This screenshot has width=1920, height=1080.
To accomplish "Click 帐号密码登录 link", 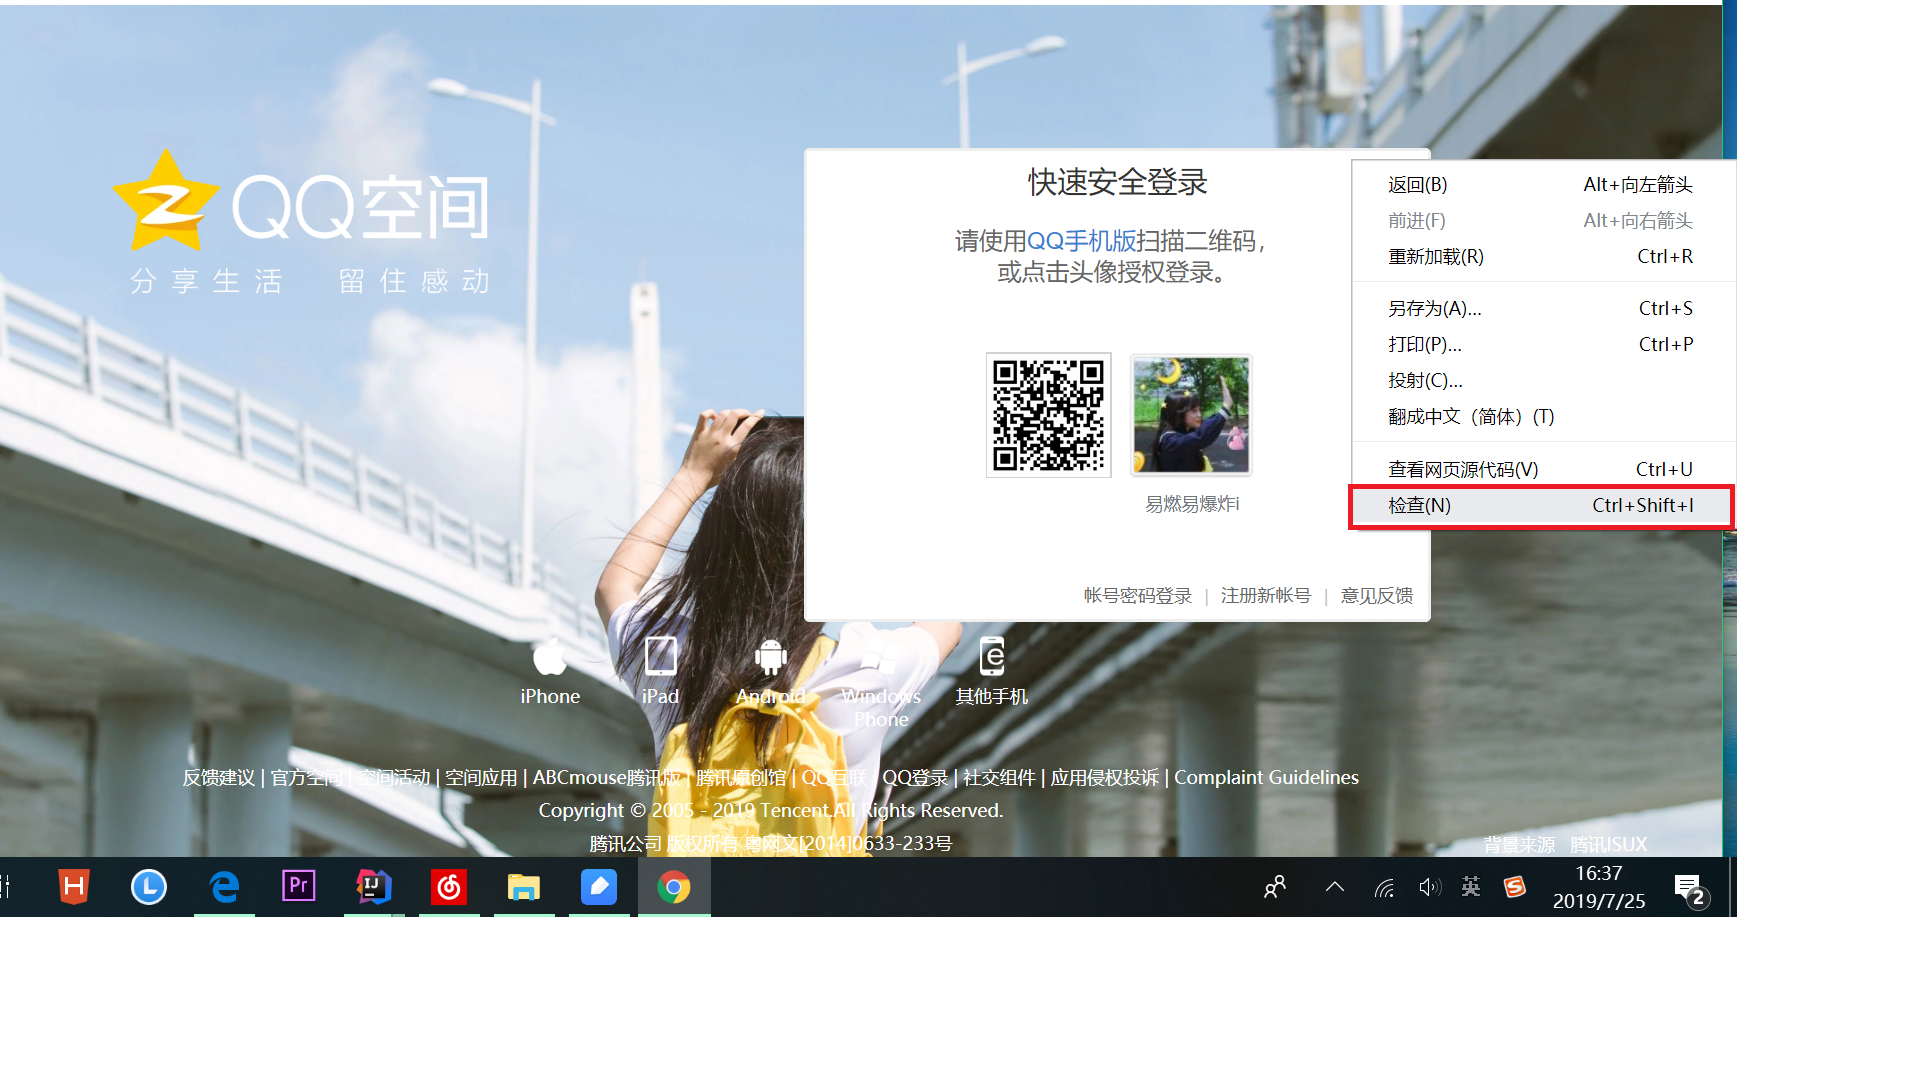I will coord(1138,596).
